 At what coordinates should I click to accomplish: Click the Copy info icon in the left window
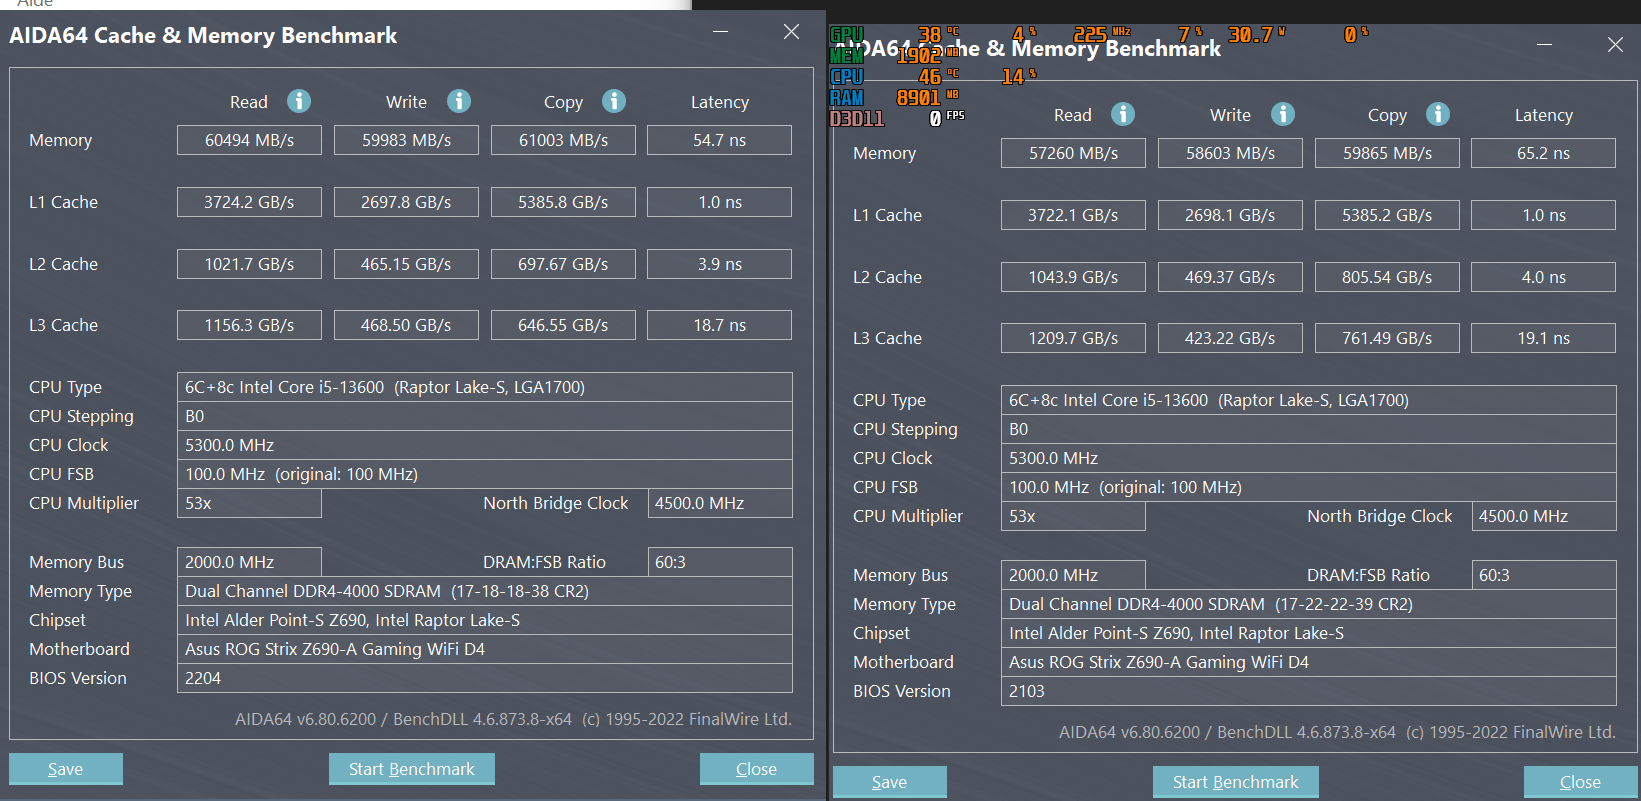(x=614, y=101)
